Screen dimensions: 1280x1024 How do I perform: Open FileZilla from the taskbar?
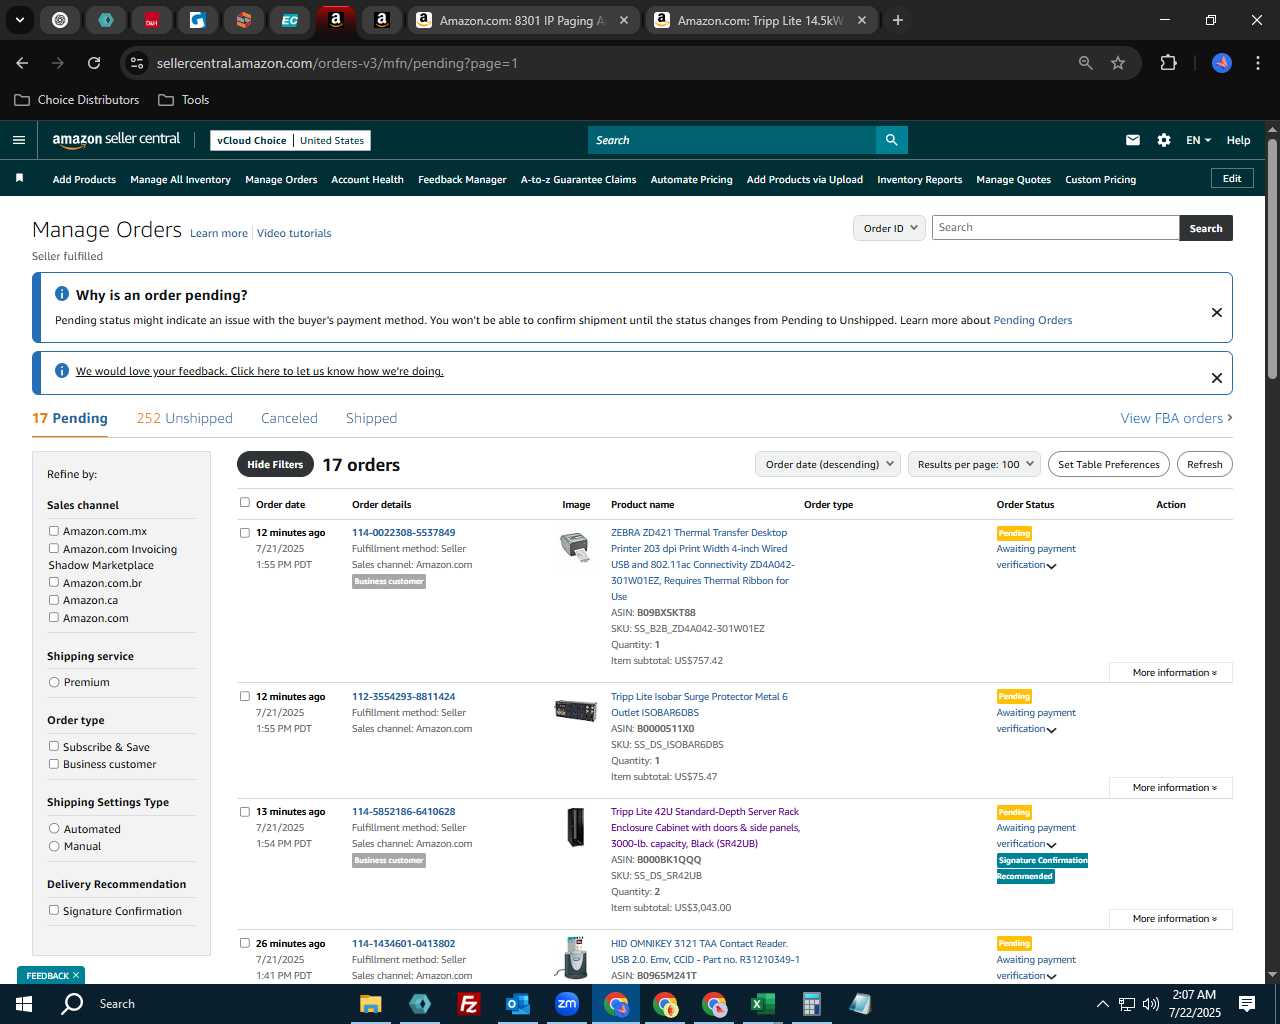point(468,1004)
